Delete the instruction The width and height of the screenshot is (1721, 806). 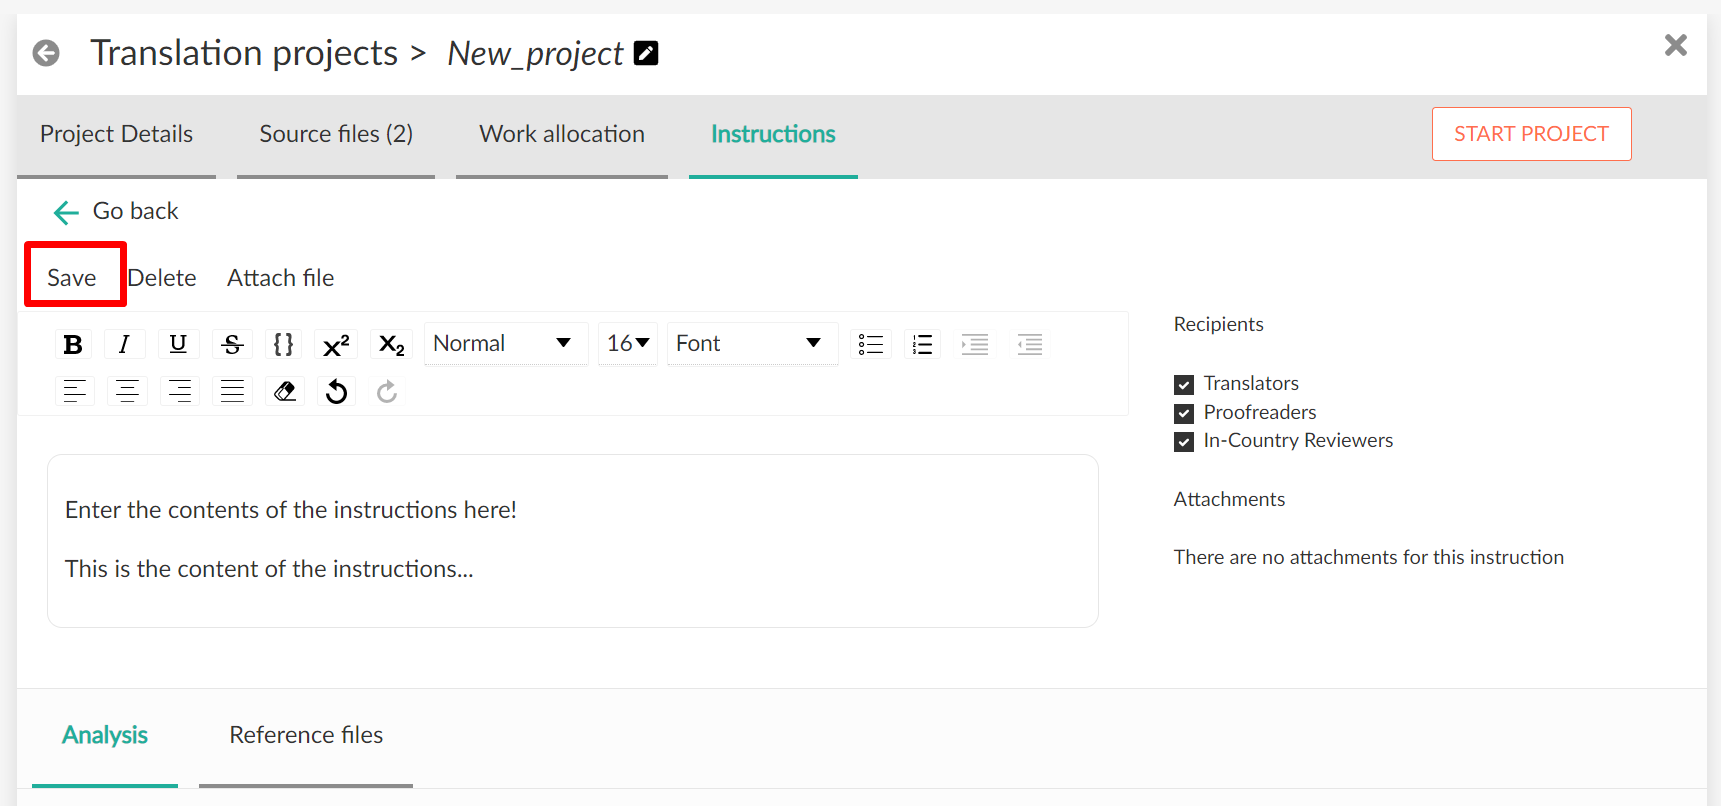(x=162, y=278)
